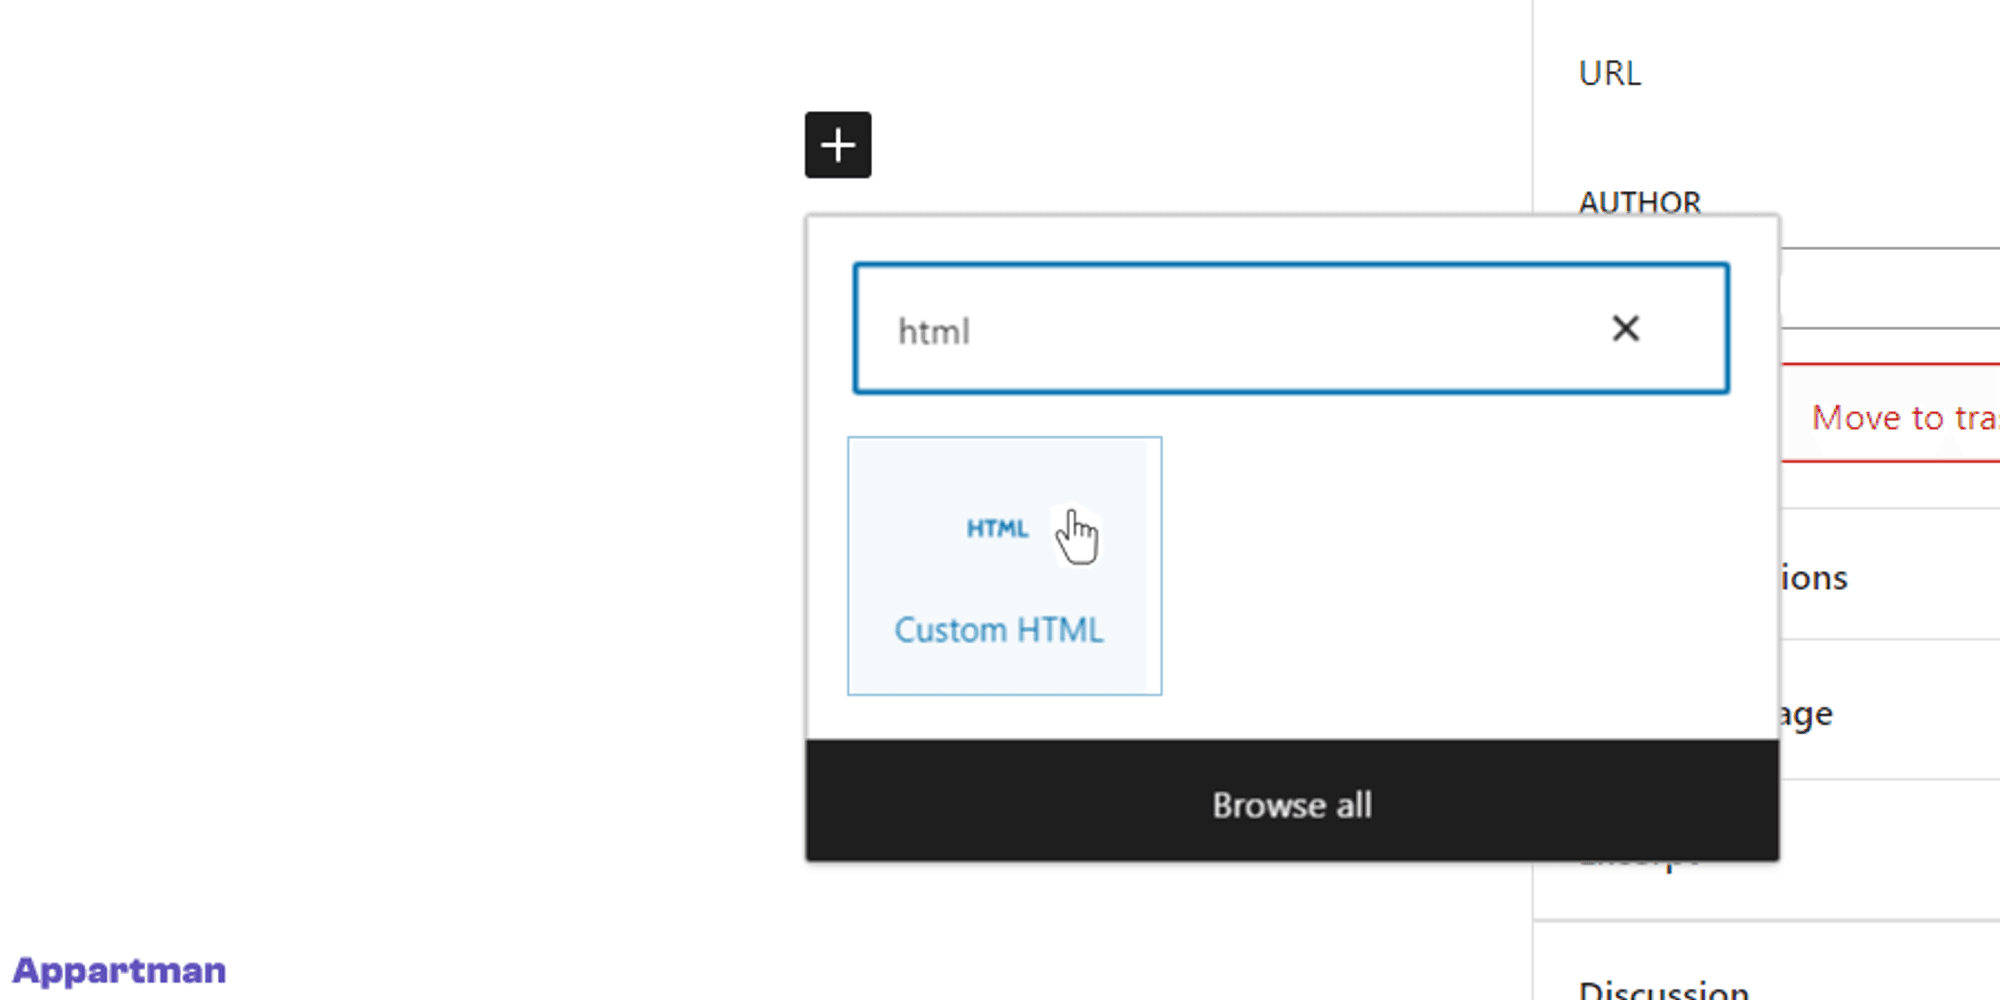Click the AUTHOR label in sidebar
The image size is (2000, 1000).
pos(1640,203)
